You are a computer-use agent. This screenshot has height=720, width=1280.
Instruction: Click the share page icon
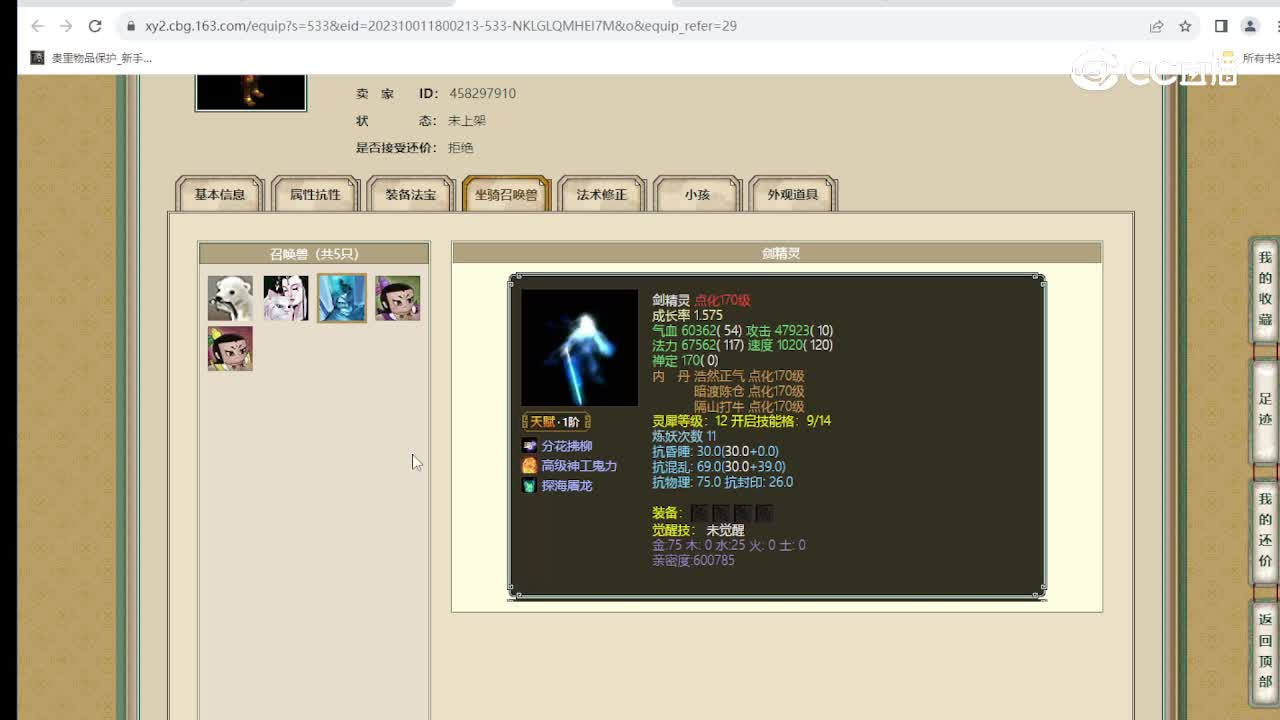click(1157, 26)
